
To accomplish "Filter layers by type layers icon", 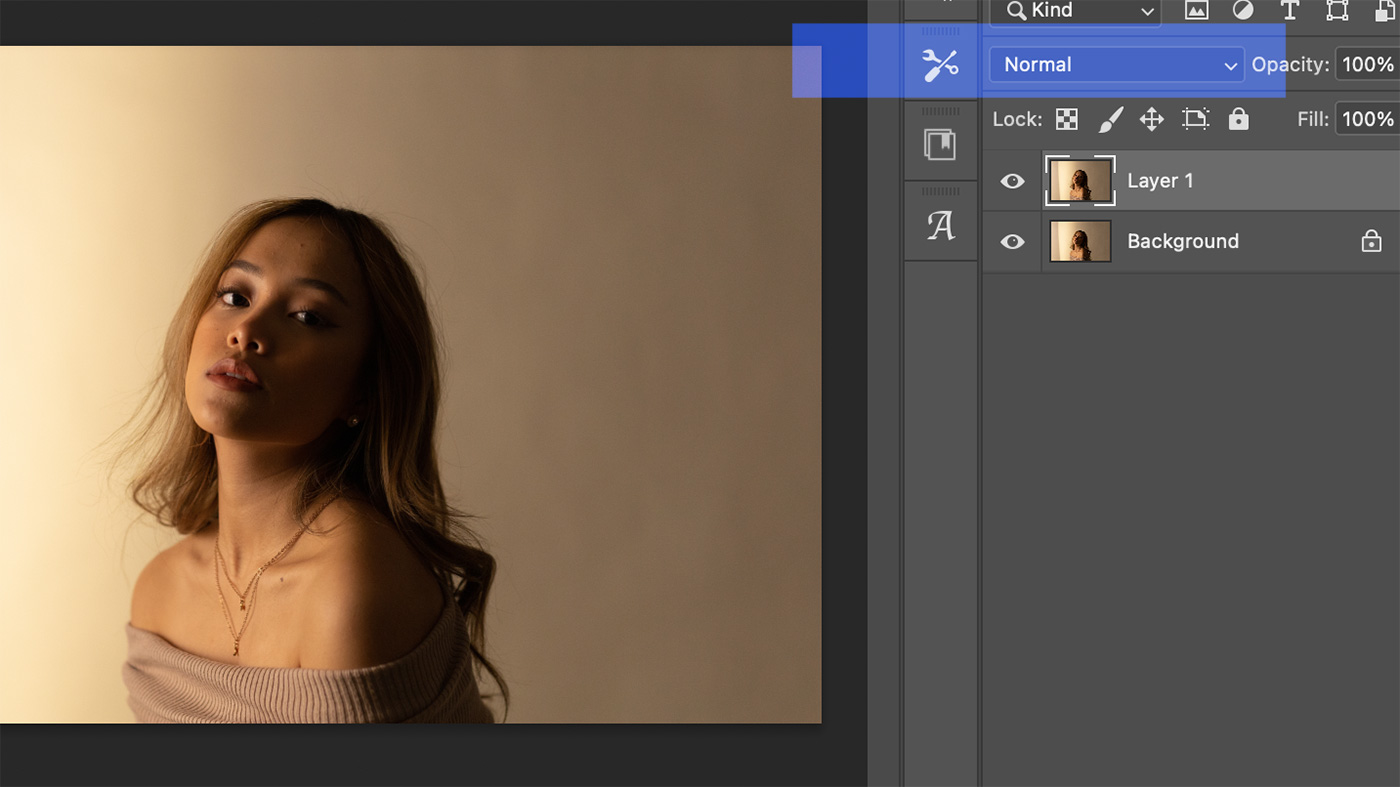I will pyautogui.click(x=1290, y=10).
